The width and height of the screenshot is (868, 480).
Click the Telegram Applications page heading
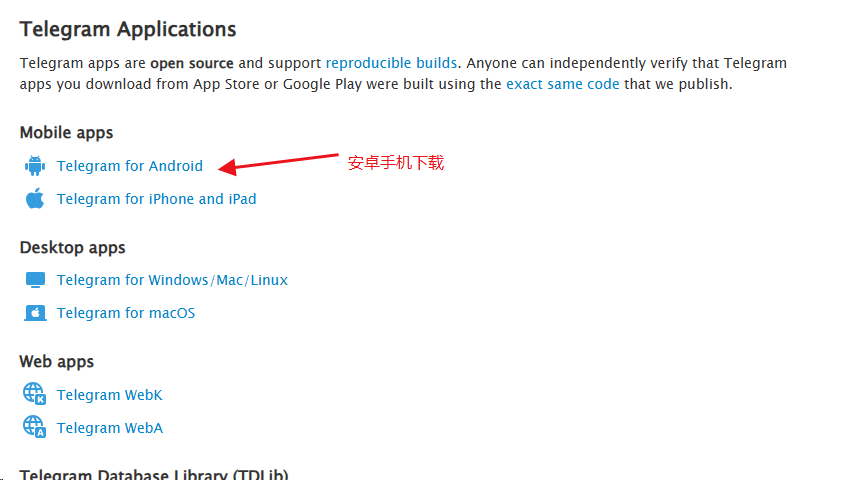128,29
